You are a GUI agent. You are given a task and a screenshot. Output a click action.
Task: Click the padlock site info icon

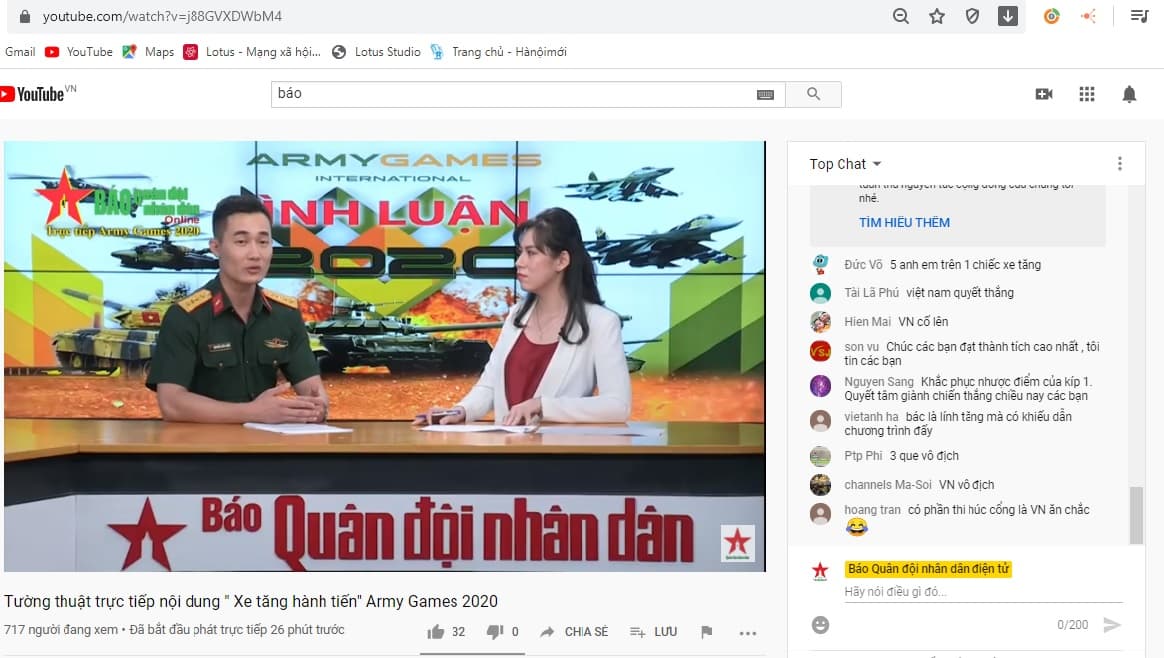[x=24, y=16]
